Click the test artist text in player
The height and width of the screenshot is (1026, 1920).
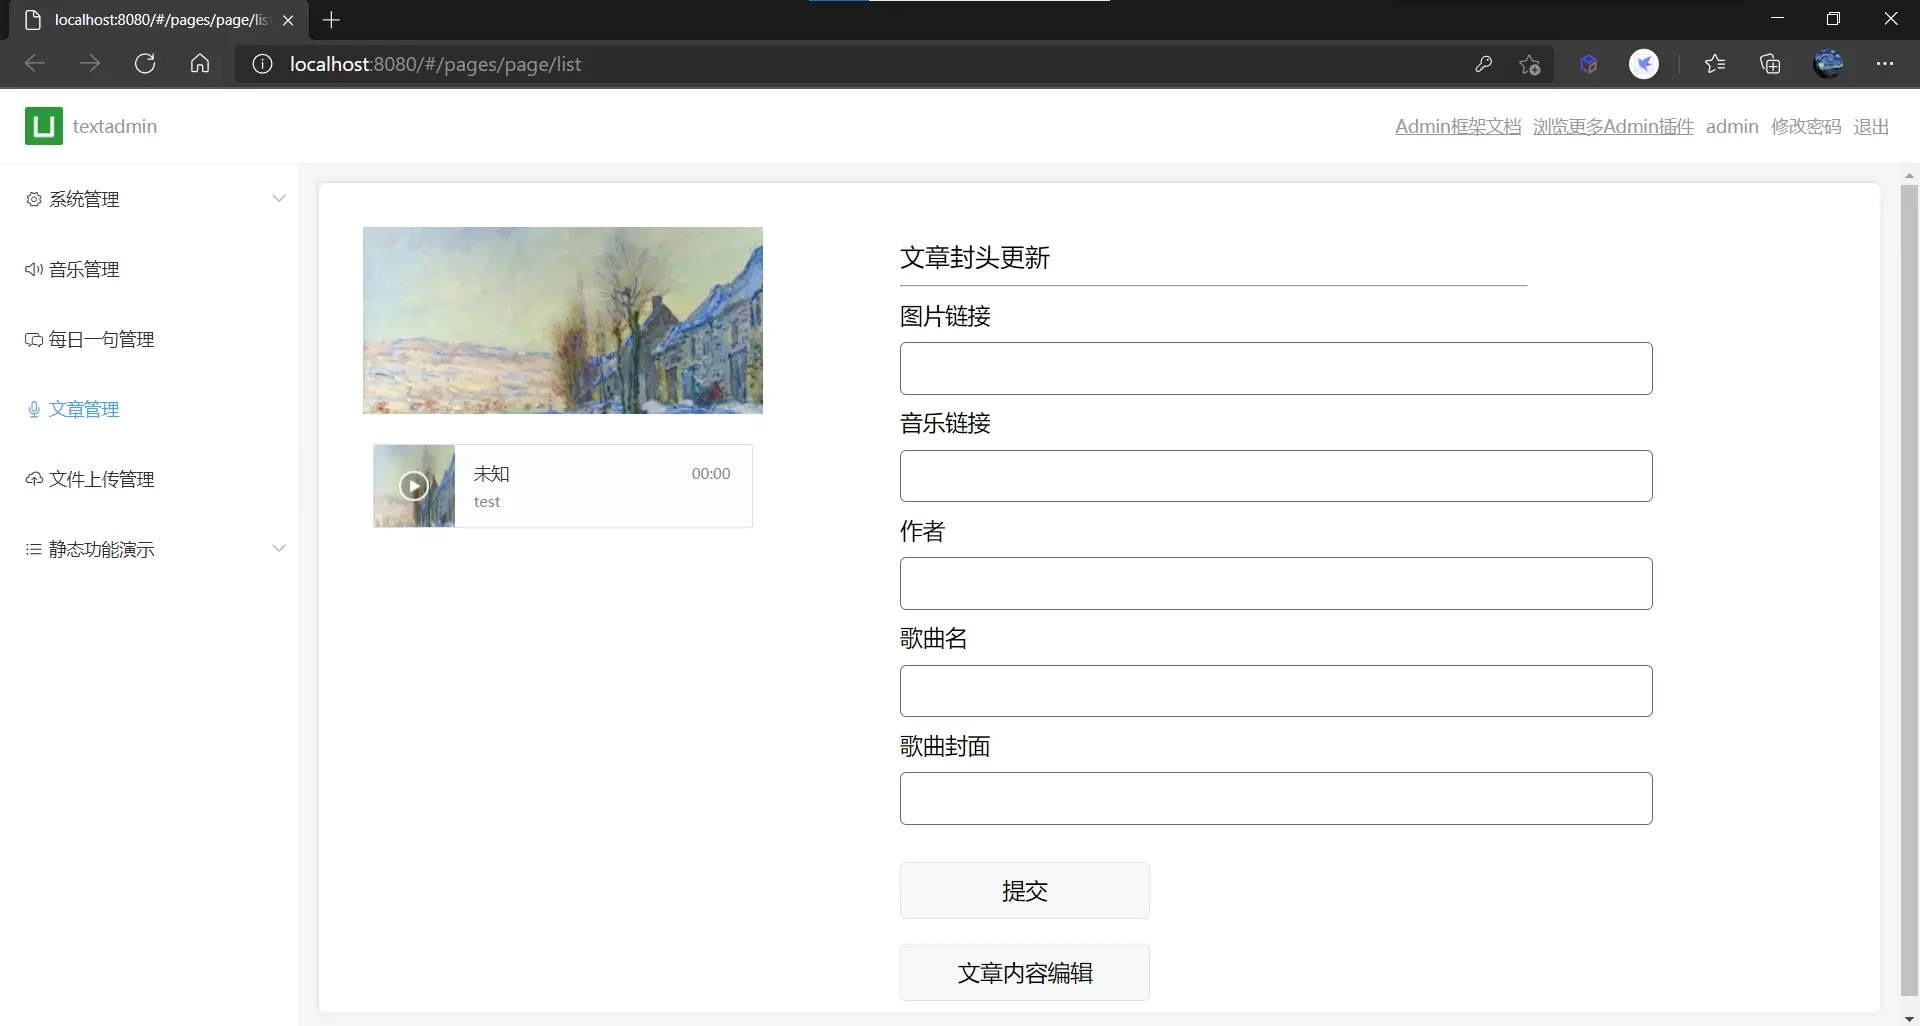point(487,502)
